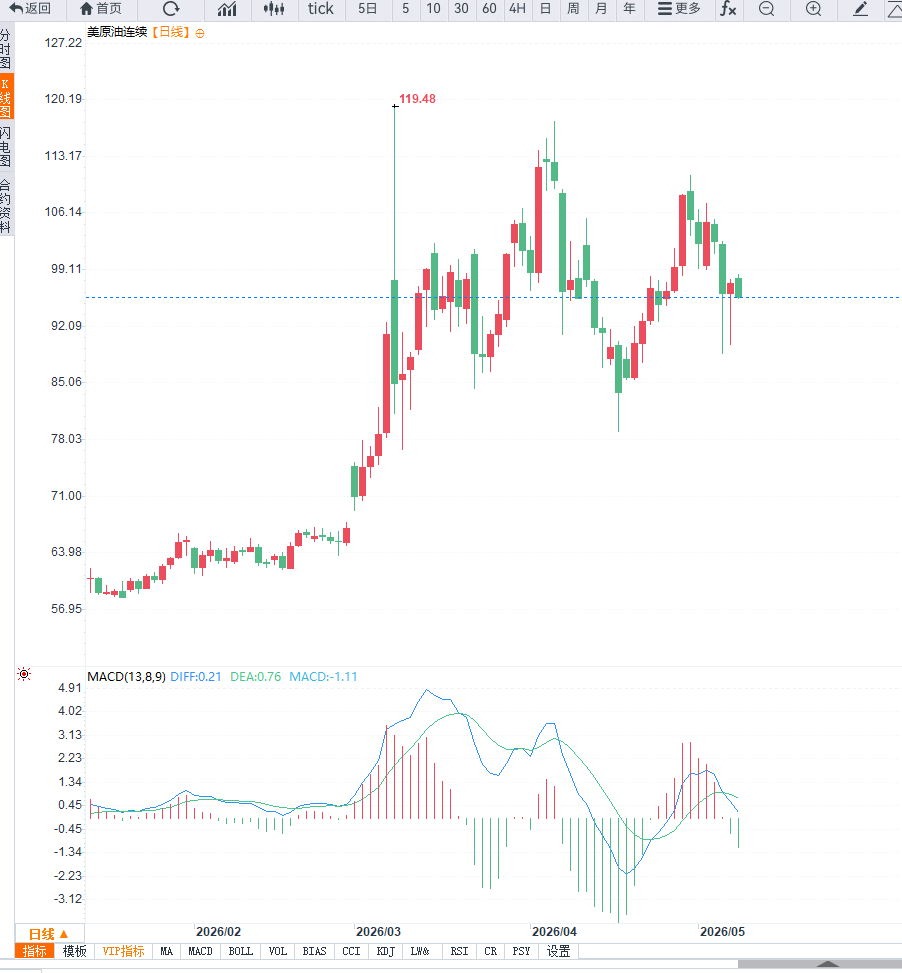
Task: Open the line chart style icon
Action: [227, 9]
